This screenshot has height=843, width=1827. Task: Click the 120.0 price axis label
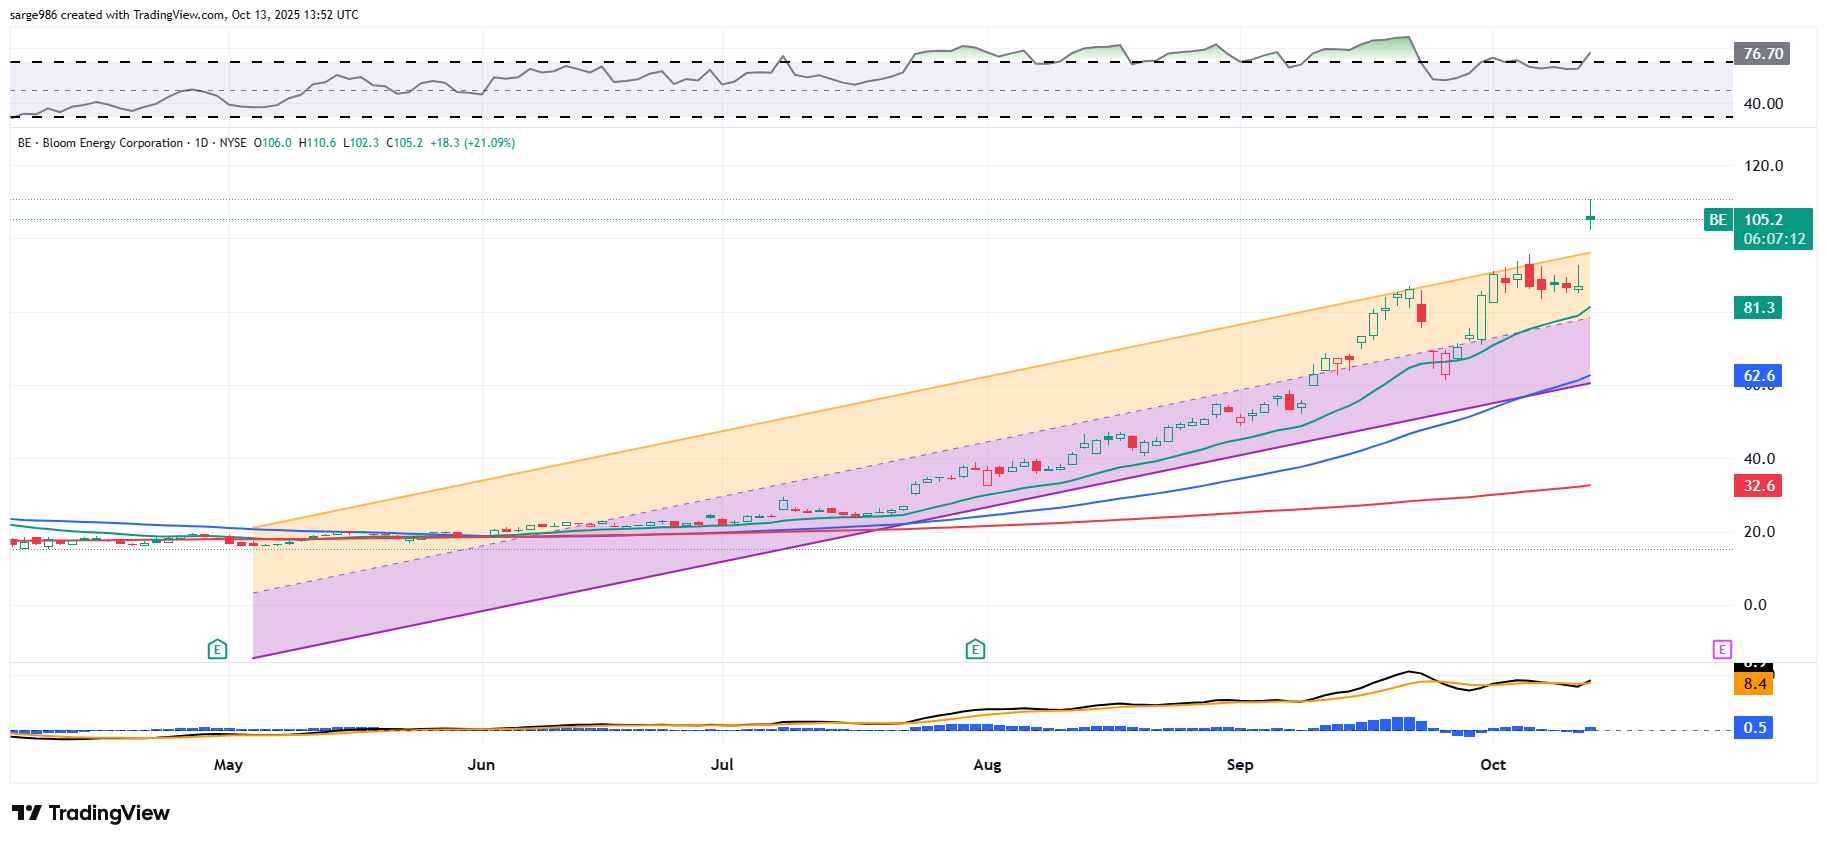(x=1763, y=166)
